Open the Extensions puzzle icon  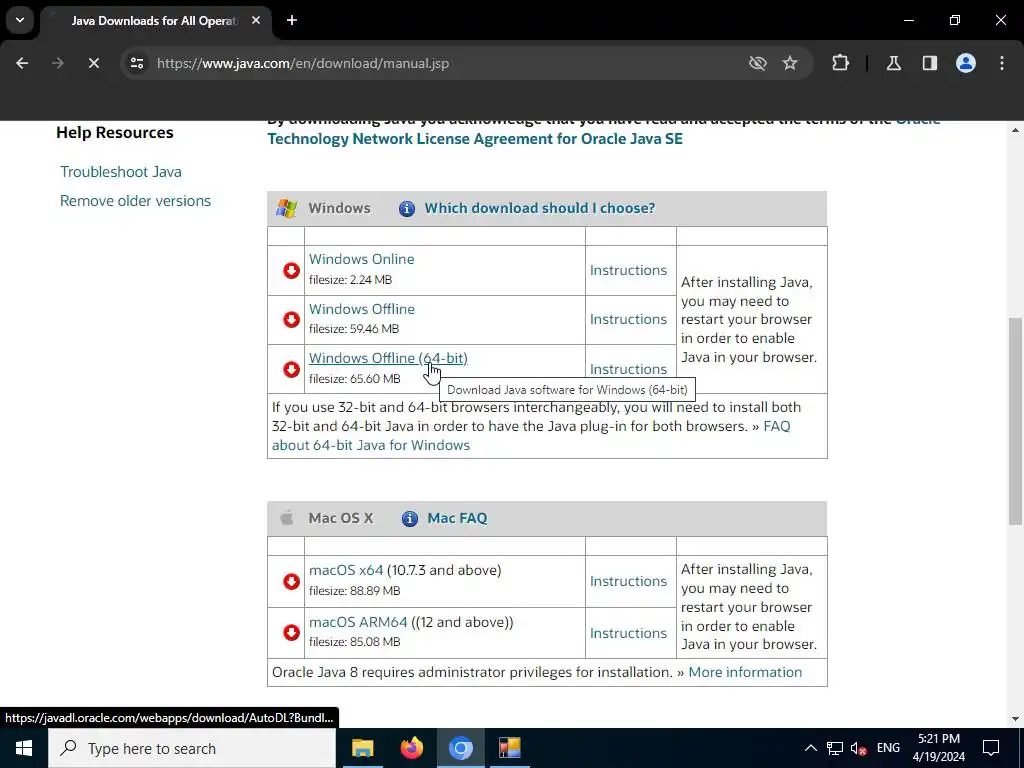coord(840,63)
